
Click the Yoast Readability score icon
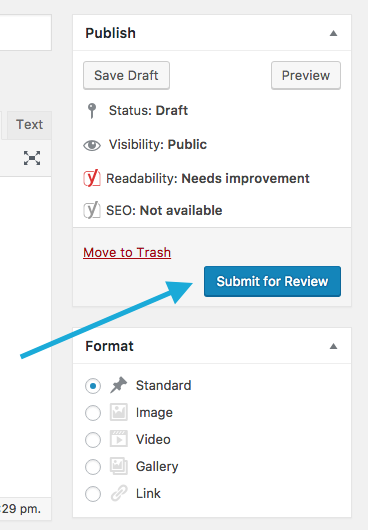point(92,178)
